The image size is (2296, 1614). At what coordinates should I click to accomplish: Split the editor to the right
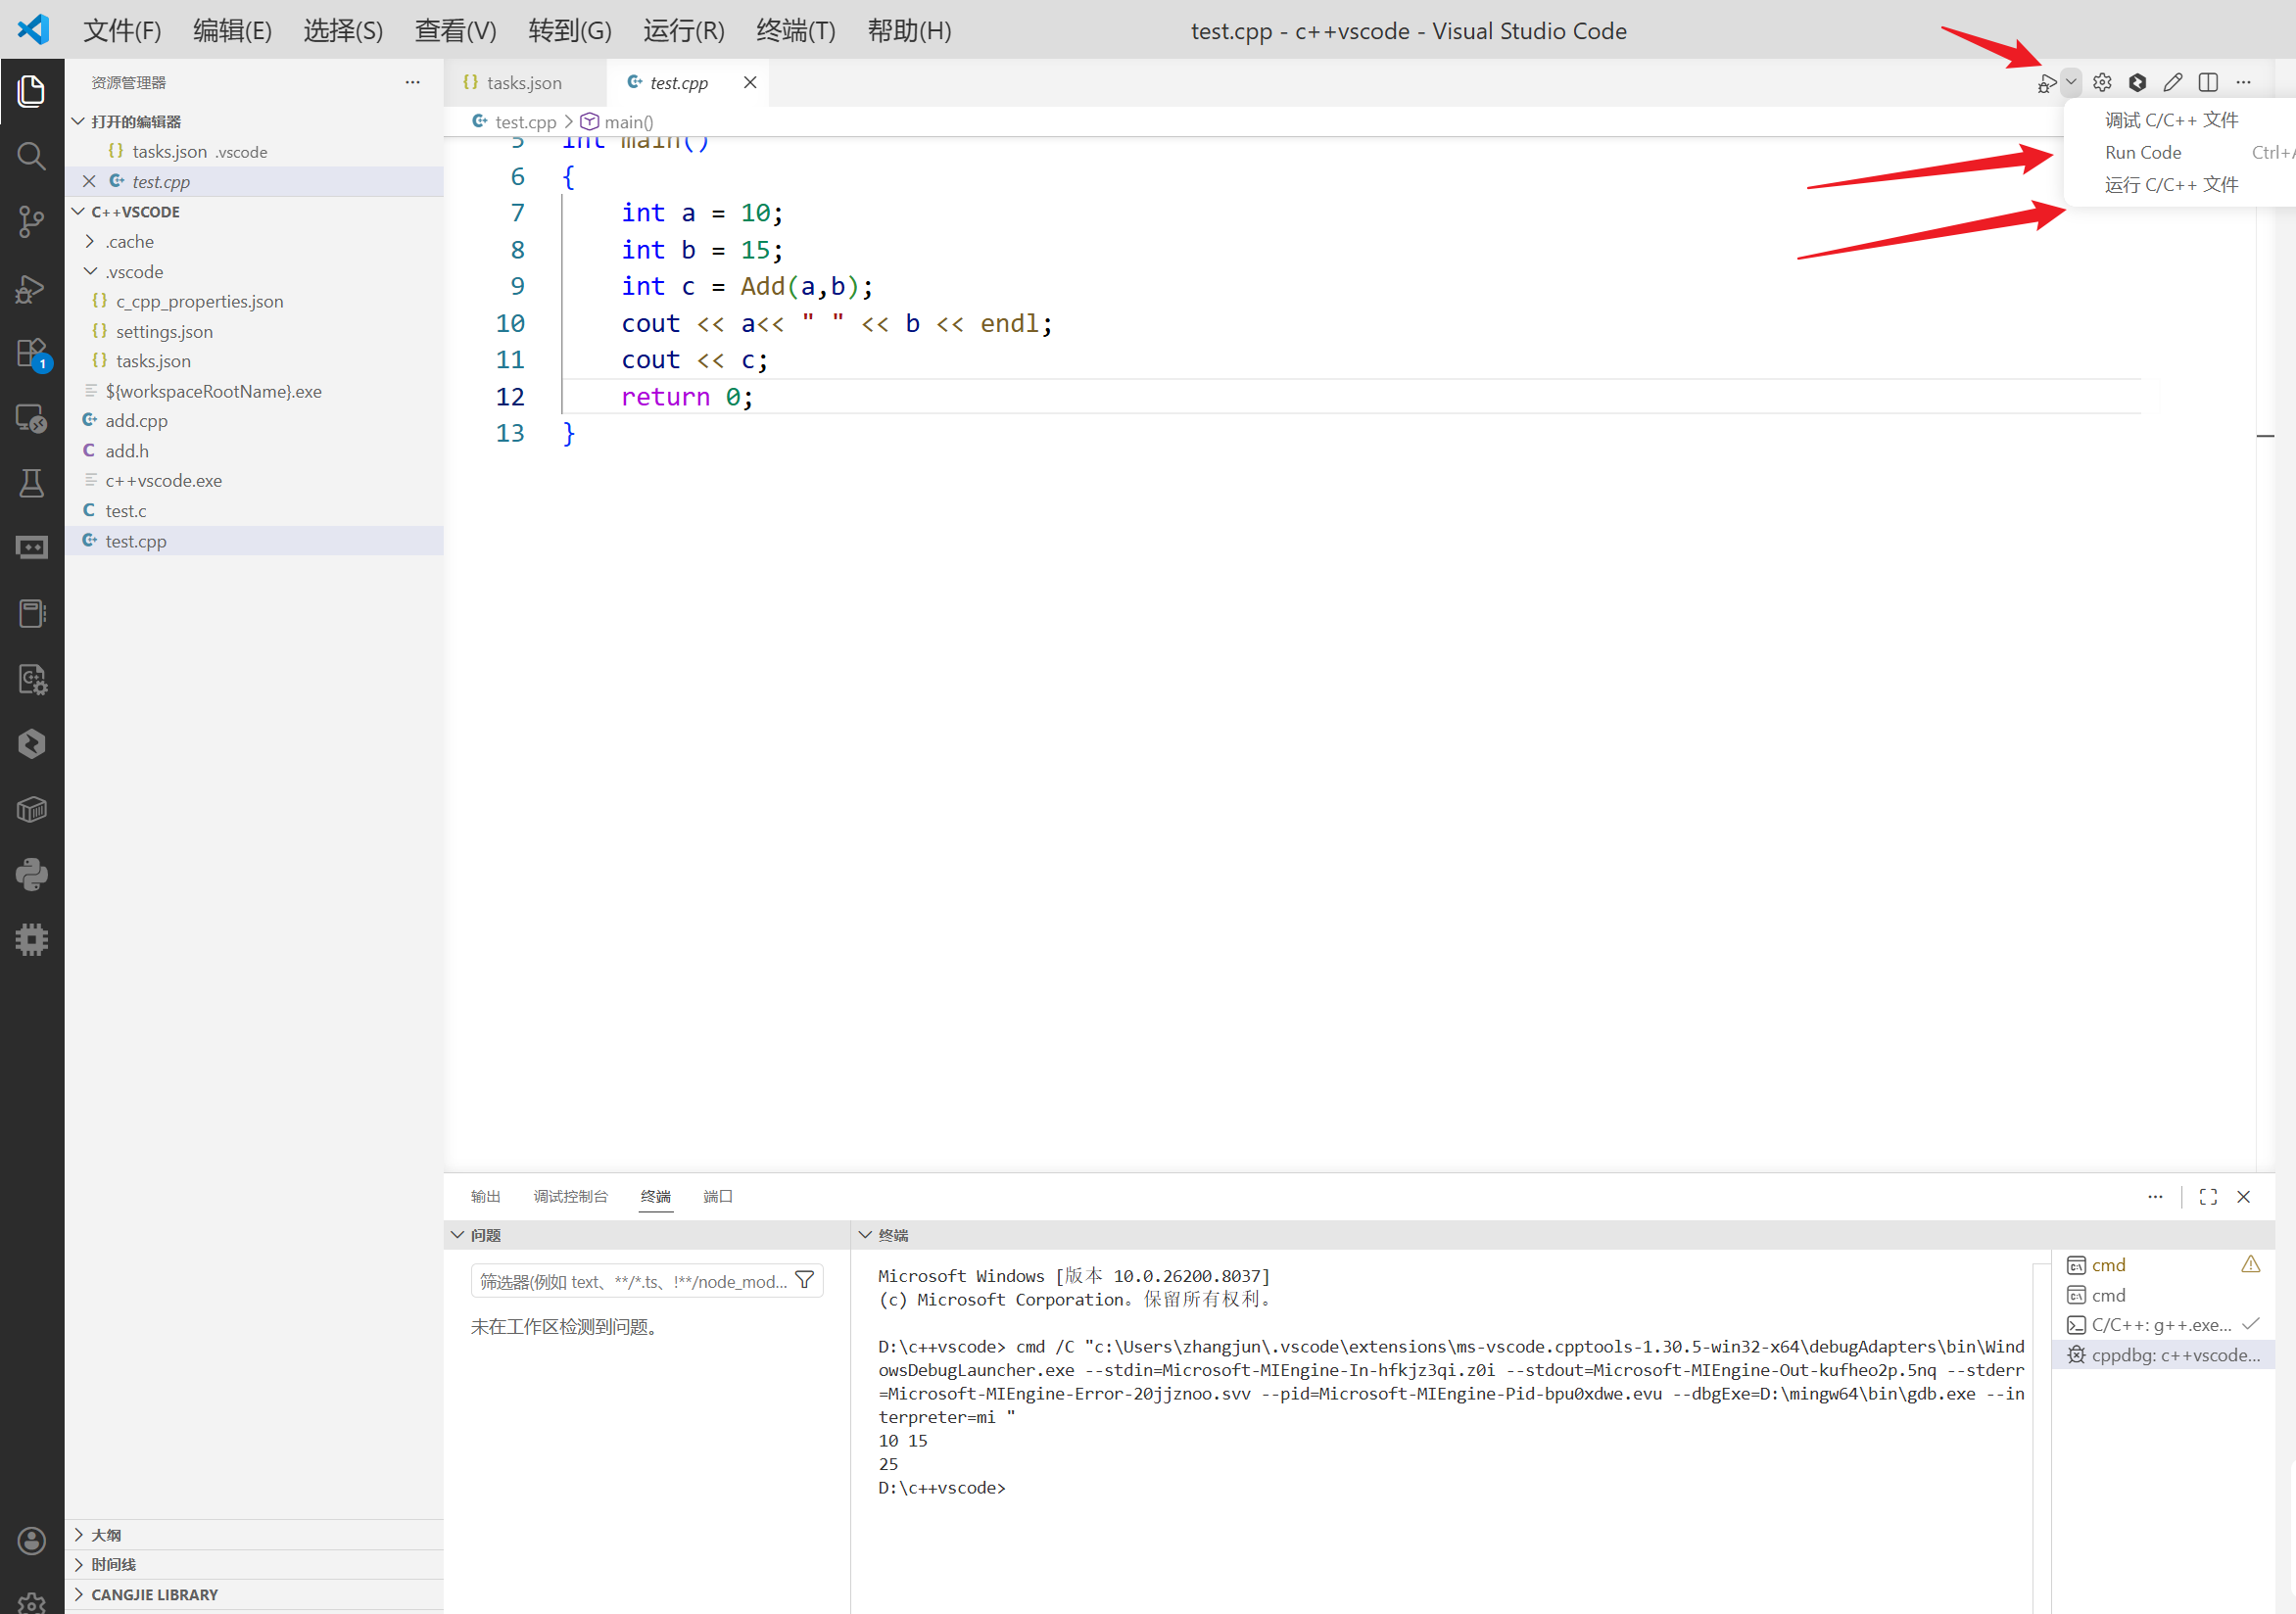(x=2208, y=82)
